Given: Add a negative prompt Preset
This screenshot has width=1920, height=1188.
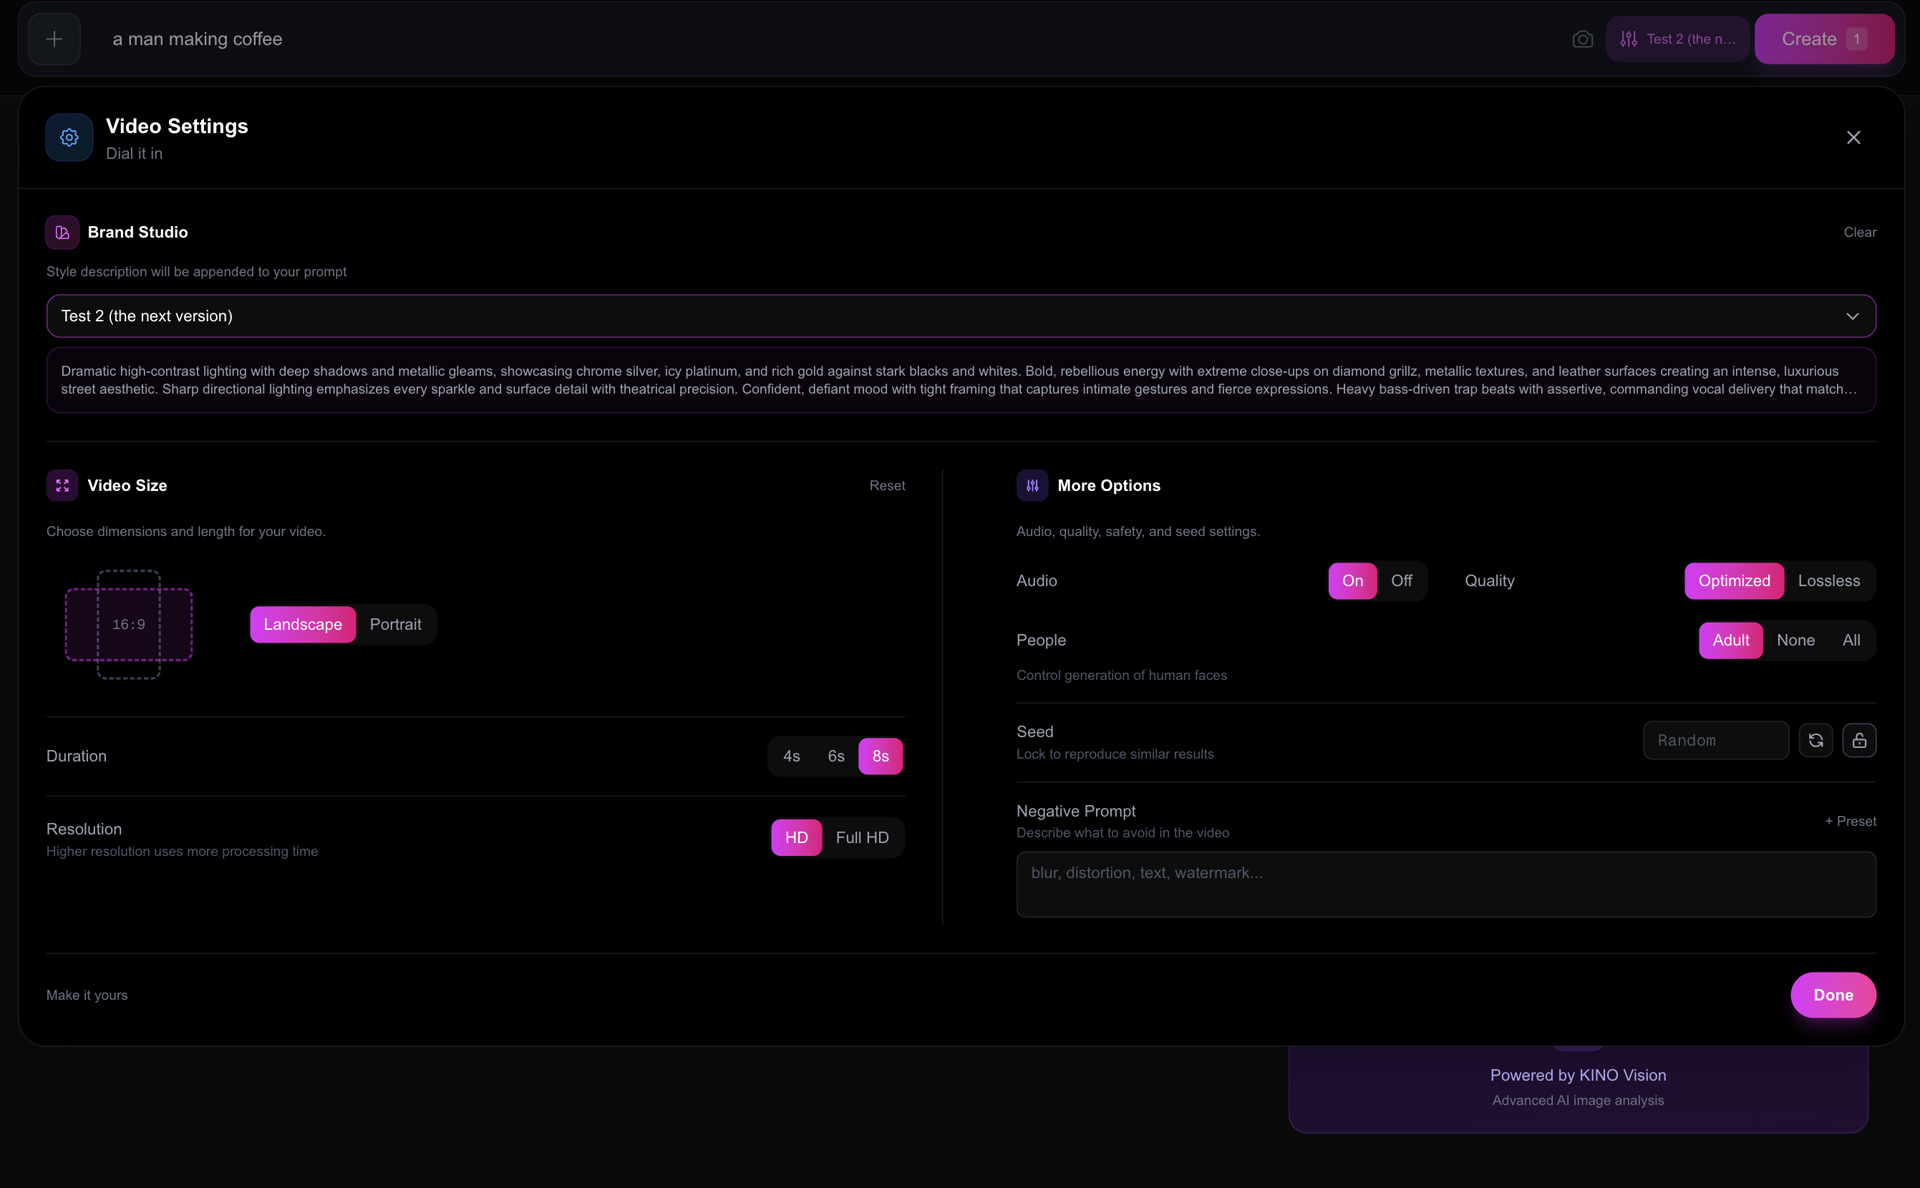Looking at the screenshot, I should click(1850, 821).
